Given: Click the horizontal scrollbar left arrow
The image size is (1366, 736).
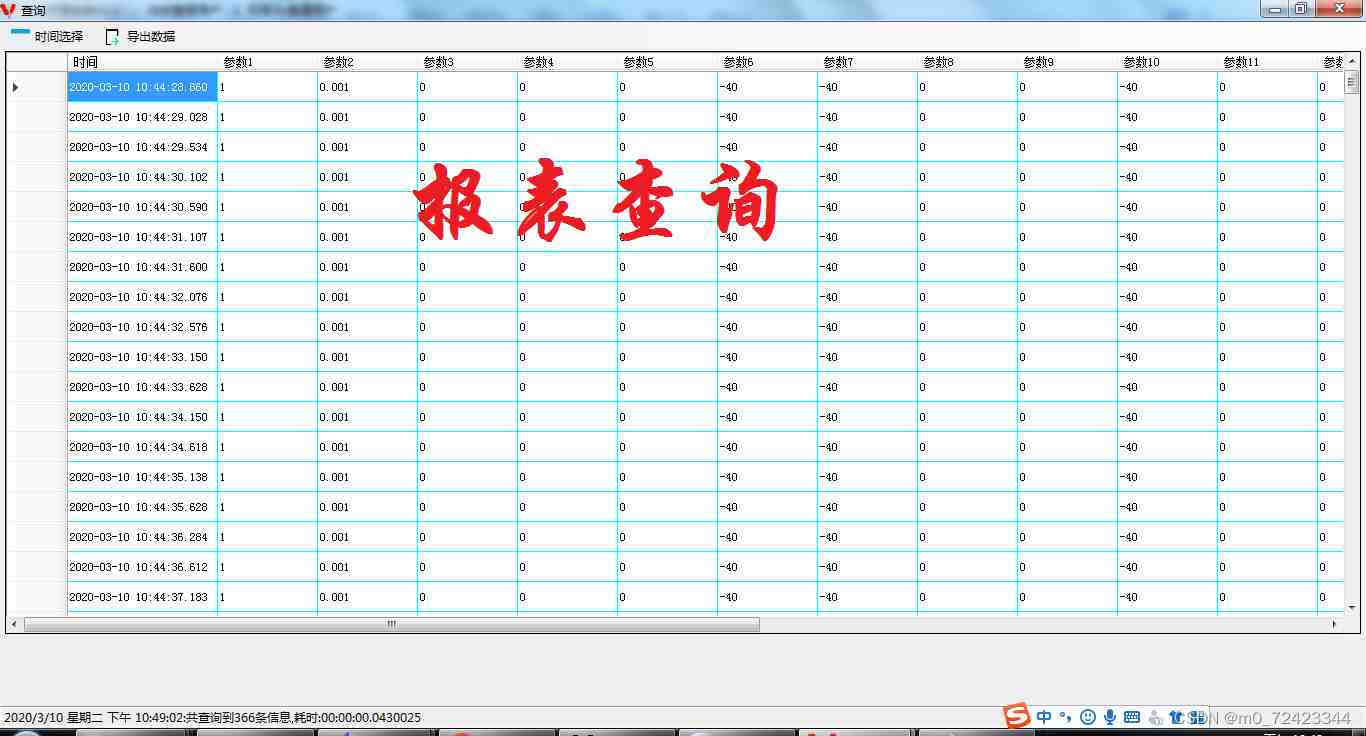Looking at the screenshot, I should pos(14,624).
